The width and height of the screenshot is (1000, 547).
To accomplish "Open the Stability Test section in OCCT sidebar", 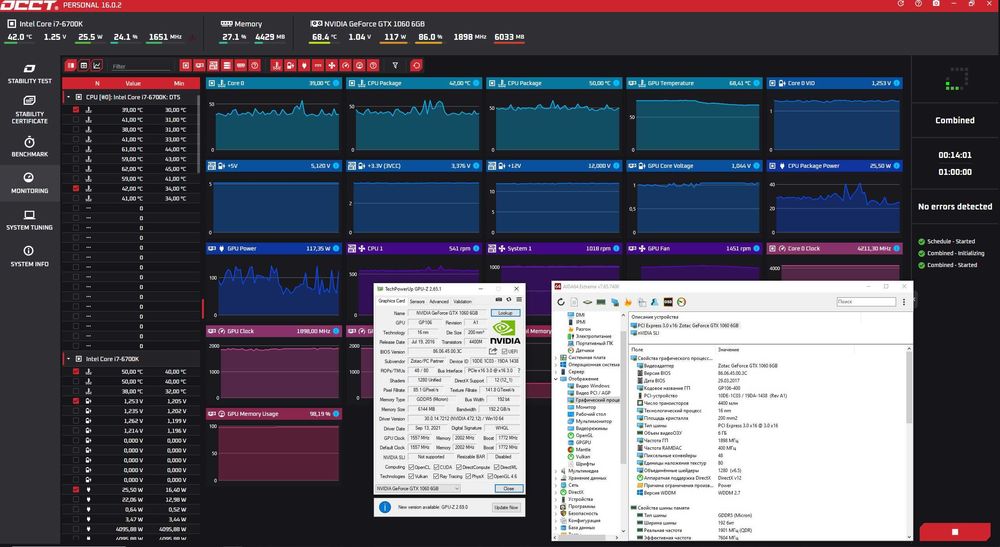I will [x=29, y=73].
